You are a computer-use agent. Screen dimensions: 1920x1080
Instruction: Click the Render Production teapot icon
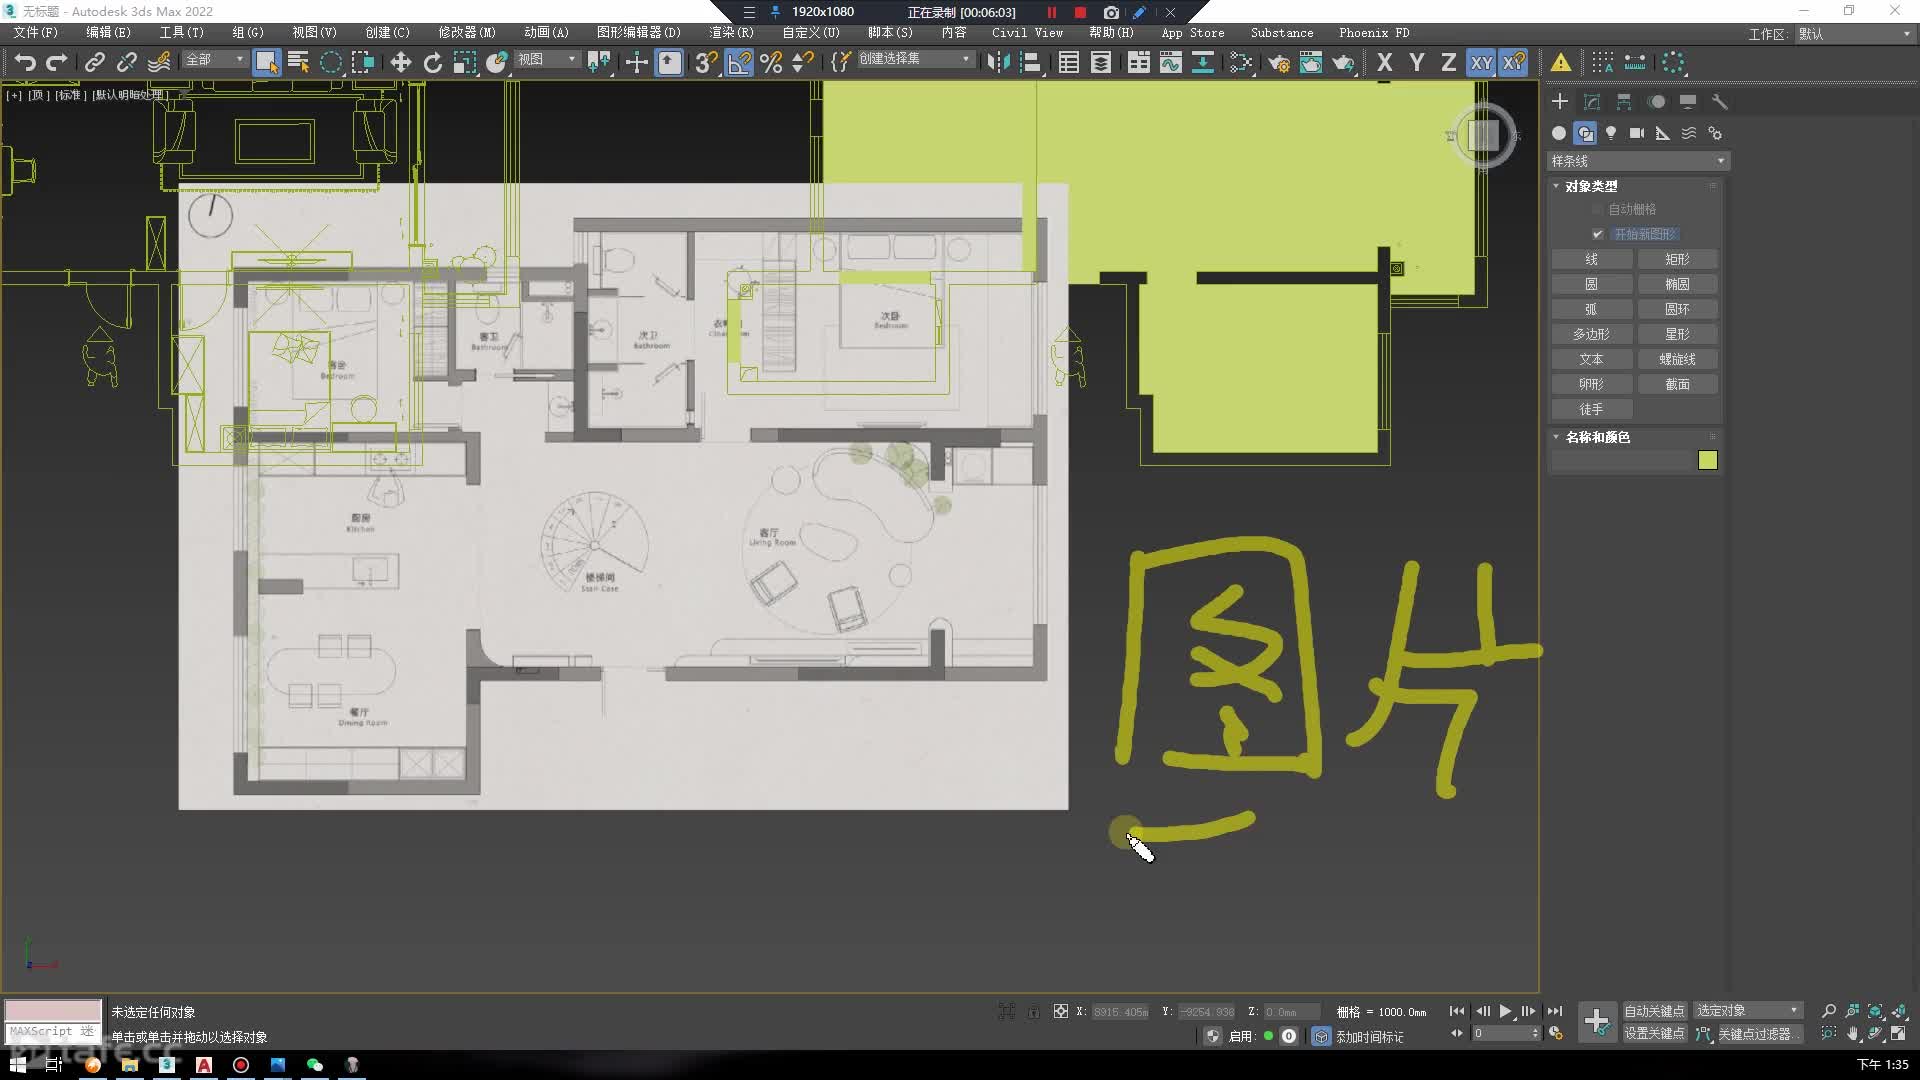tap(1343, 62)
